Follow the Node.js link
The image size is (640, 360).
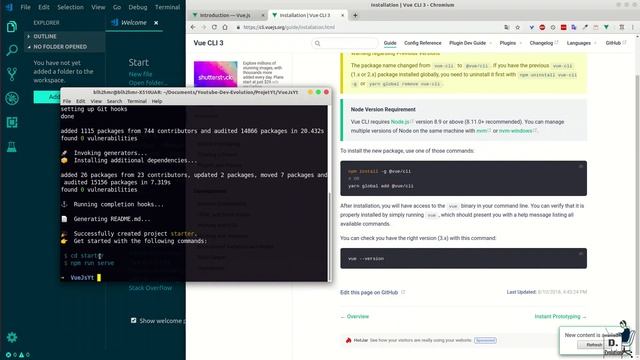[402, 122]
